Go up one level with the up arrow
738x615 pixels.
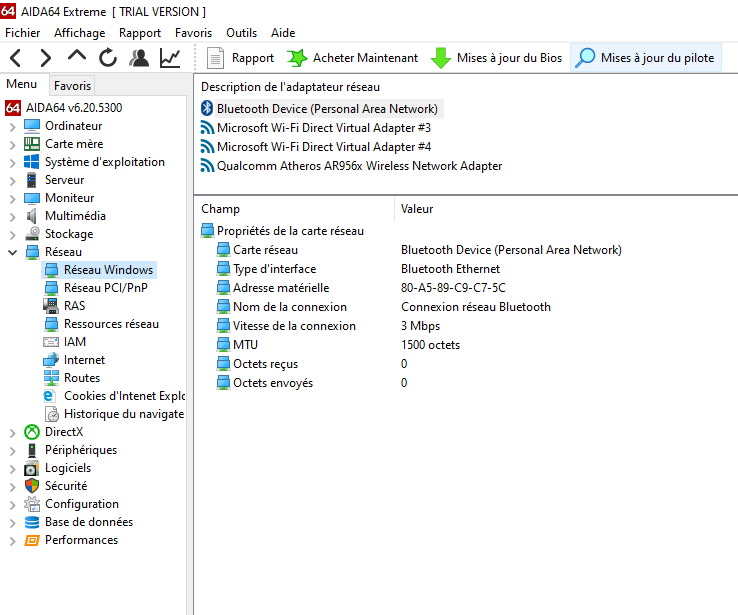(x=77, y=56)
